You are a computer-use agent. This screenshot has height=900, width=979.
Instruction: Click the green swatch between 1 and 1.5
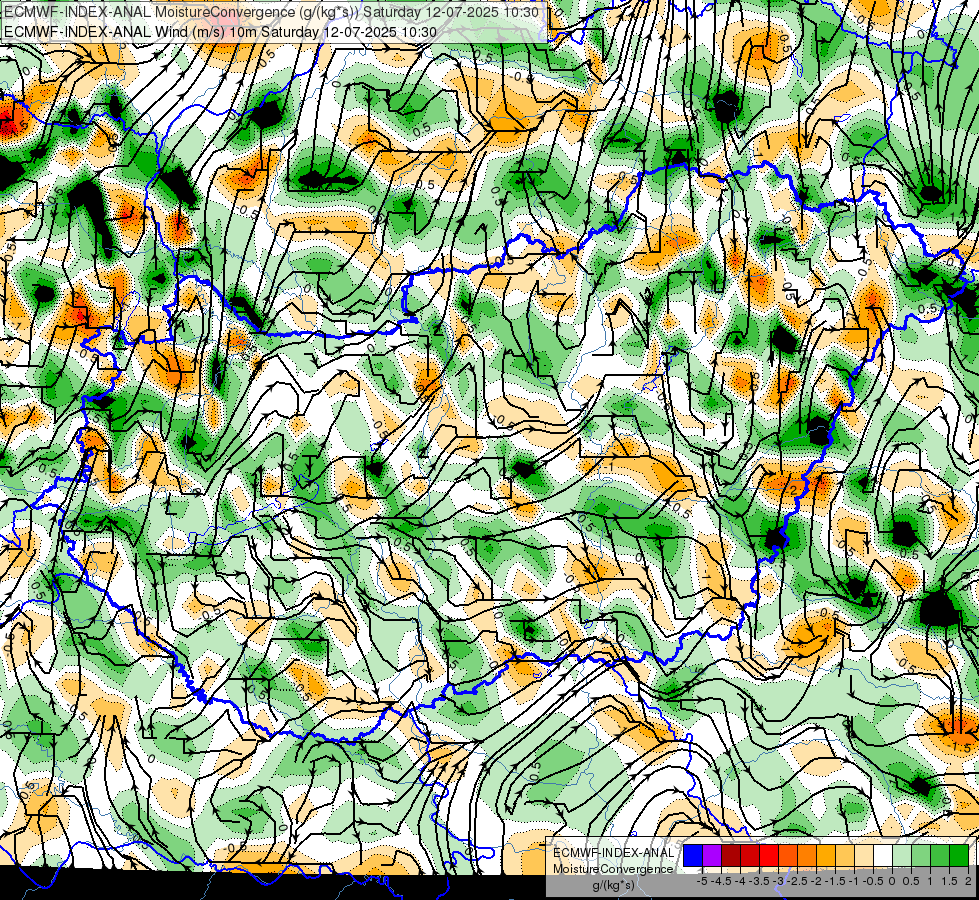tap(940, 855)
